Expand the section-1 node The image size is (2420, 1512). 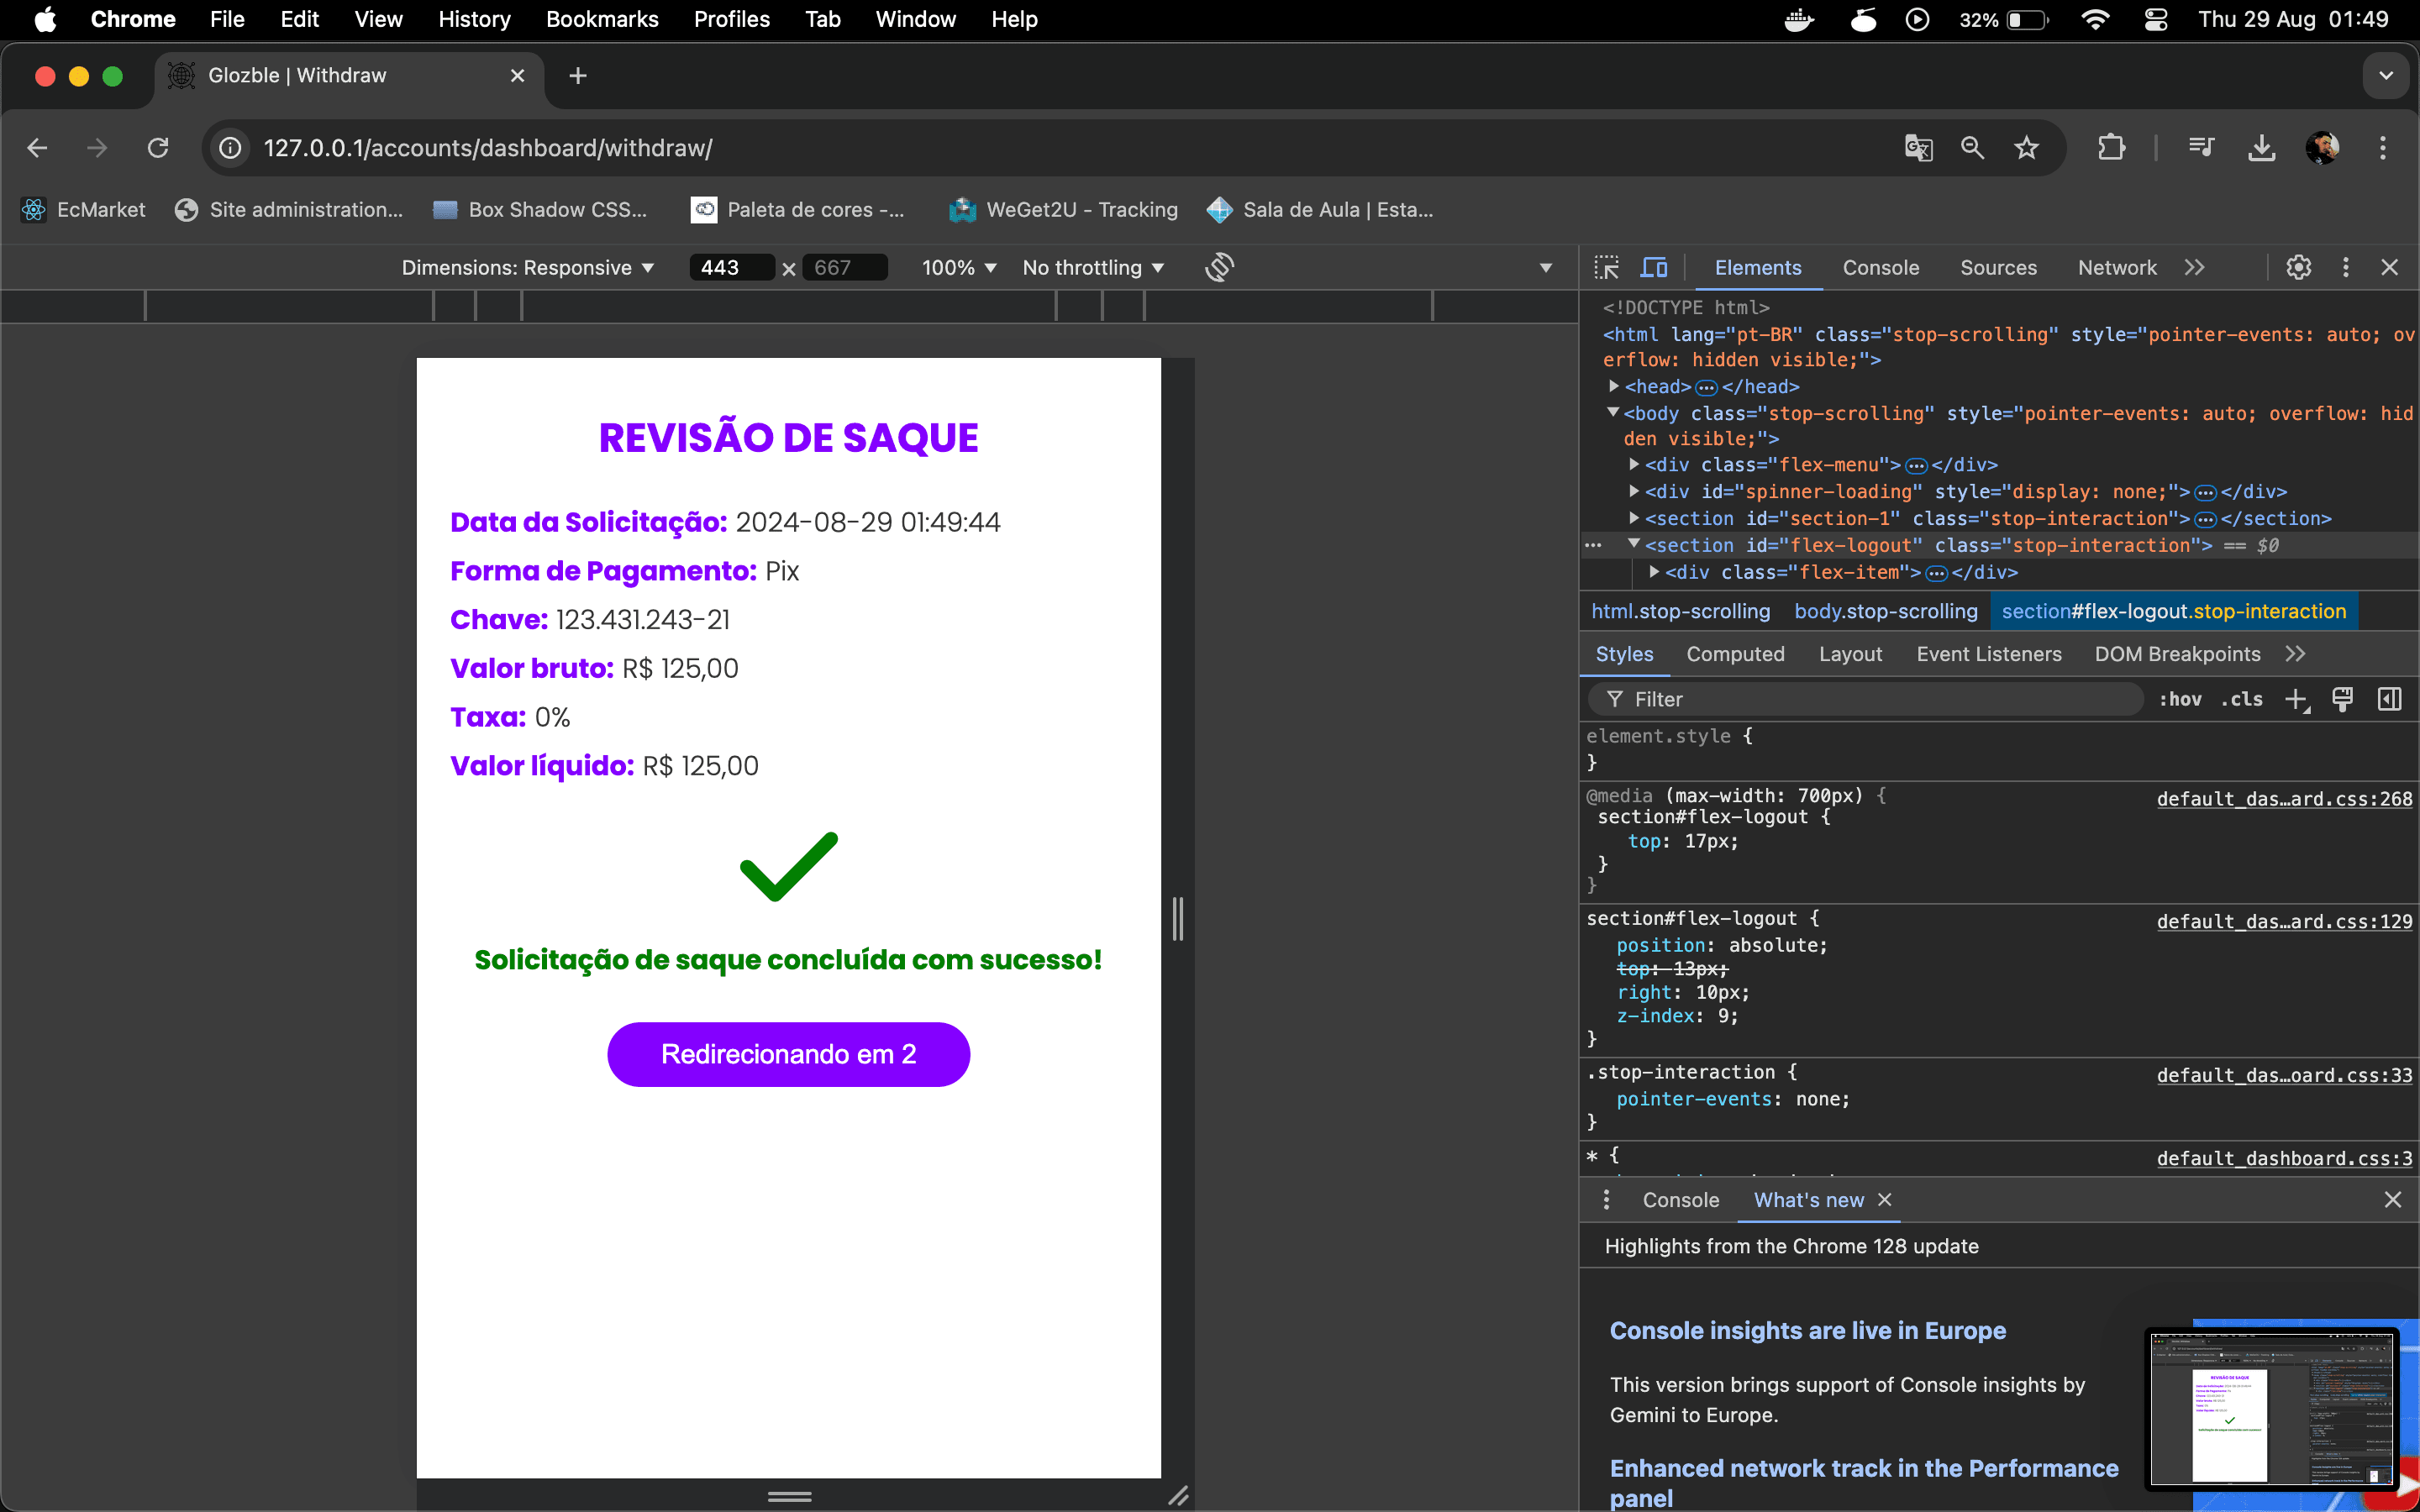[x=1634, y=518]
